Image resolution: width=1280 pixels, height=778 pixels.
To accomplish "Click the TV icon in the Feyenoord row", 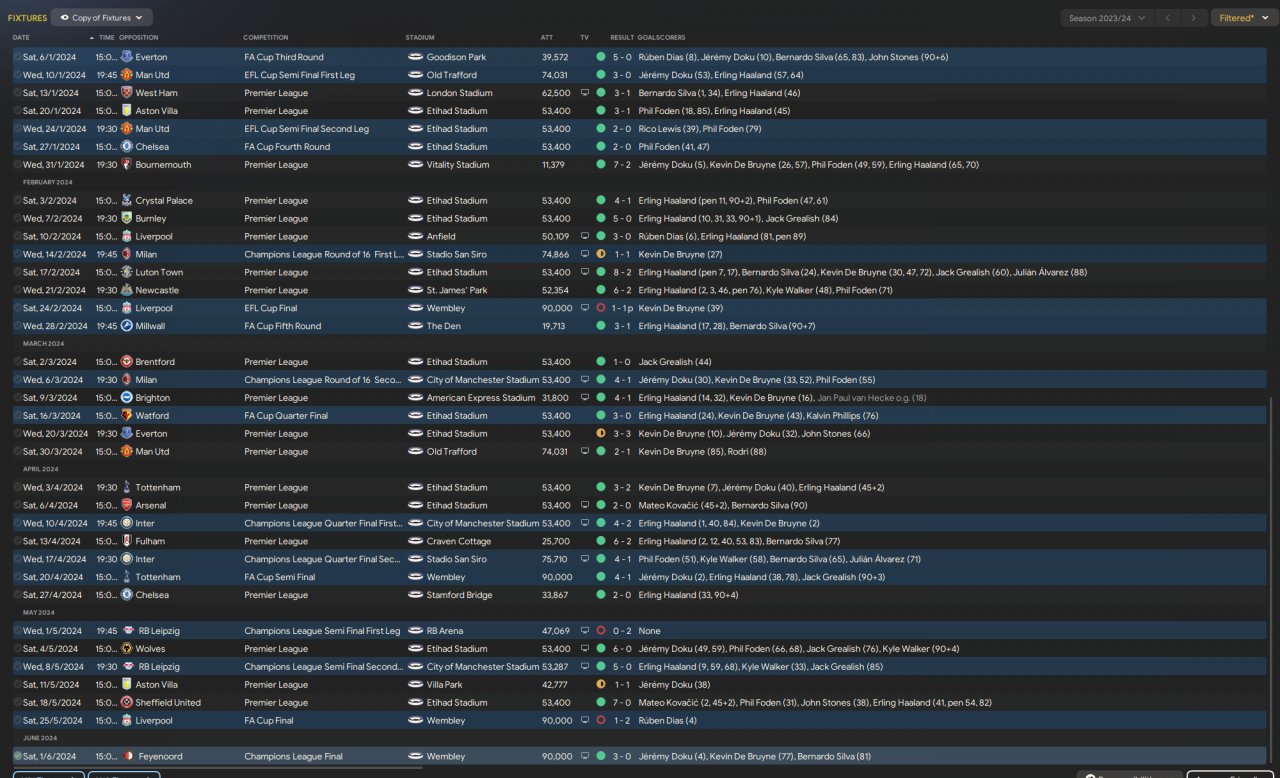I will pos(585,757).
